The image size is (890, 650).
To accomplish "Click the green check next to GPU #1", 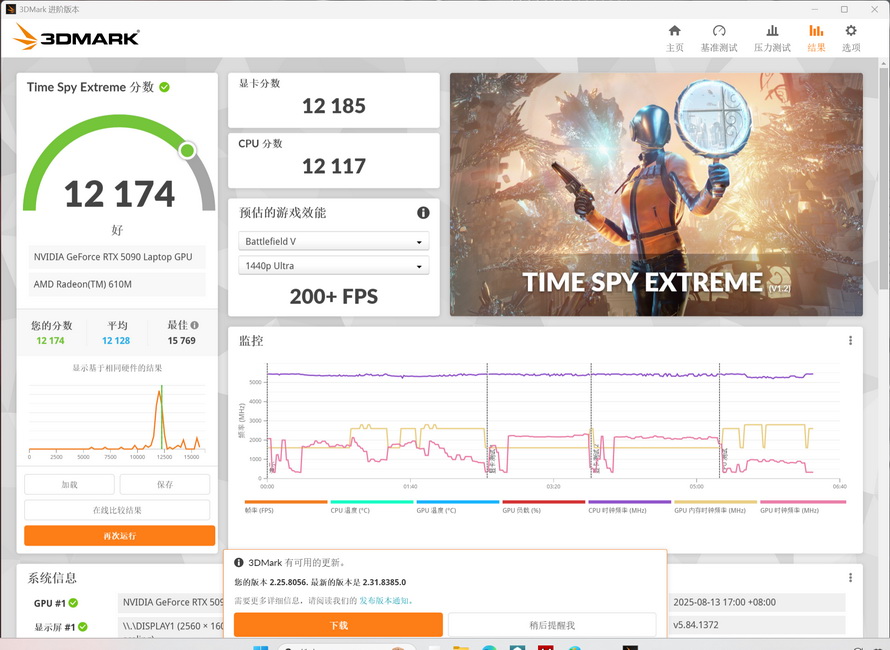I will (x=73, y=603).
